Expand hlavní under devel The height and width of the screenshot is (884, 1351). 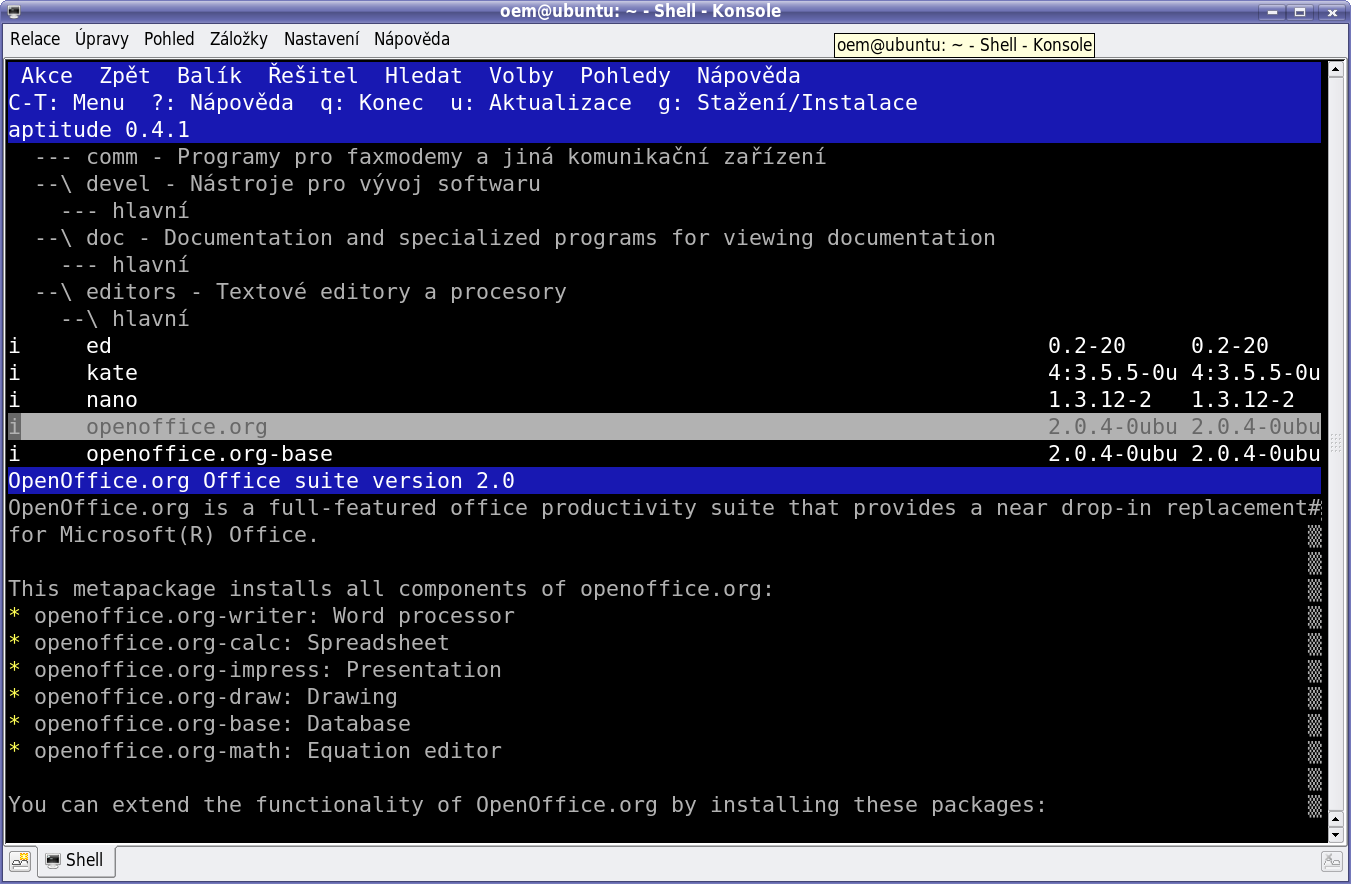pos(125,211)
